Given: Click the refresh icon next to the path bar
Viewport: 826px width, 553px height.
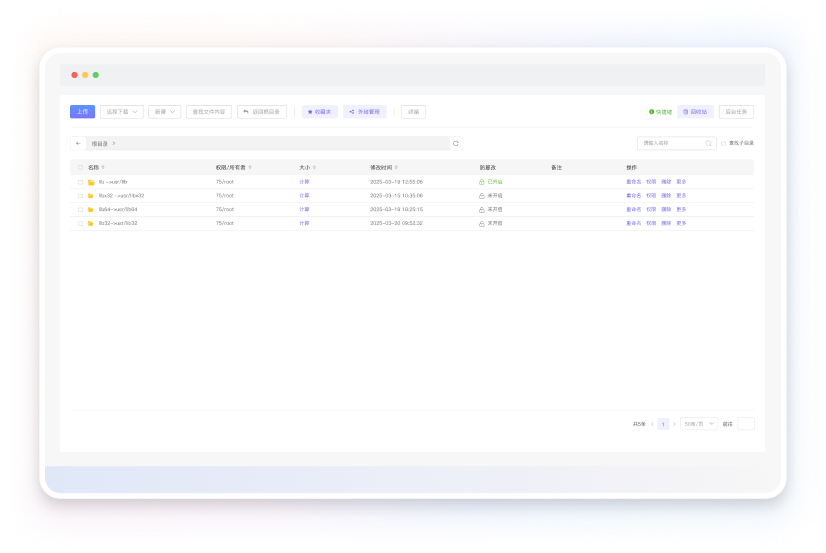Looking at the screenshot, I should click(x=456, y=144).
